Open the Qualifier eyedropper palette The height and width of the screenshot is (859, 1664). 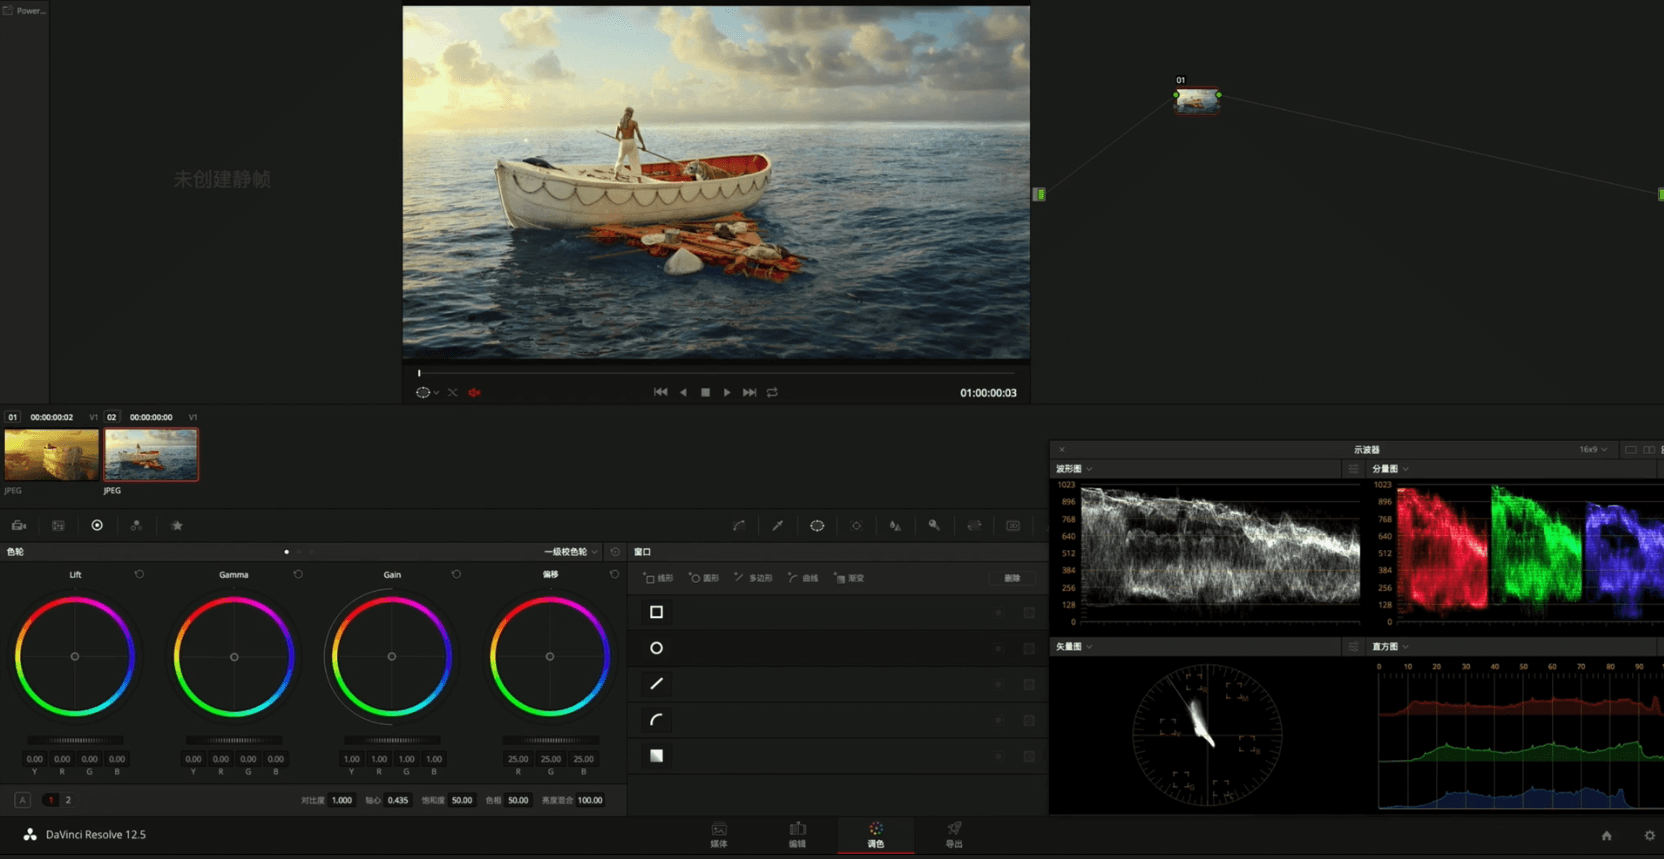(x=777, y=525)
